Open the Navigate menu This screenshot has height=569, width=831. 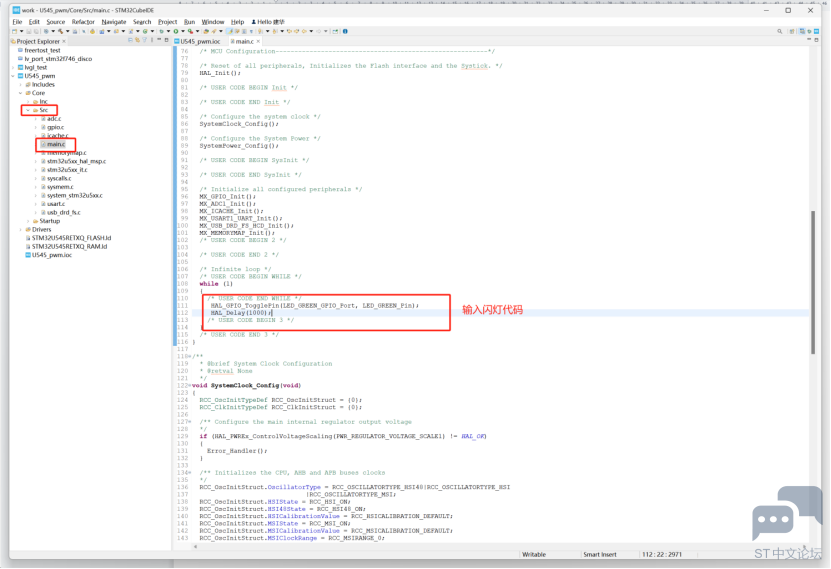click(x=113, y=22)
